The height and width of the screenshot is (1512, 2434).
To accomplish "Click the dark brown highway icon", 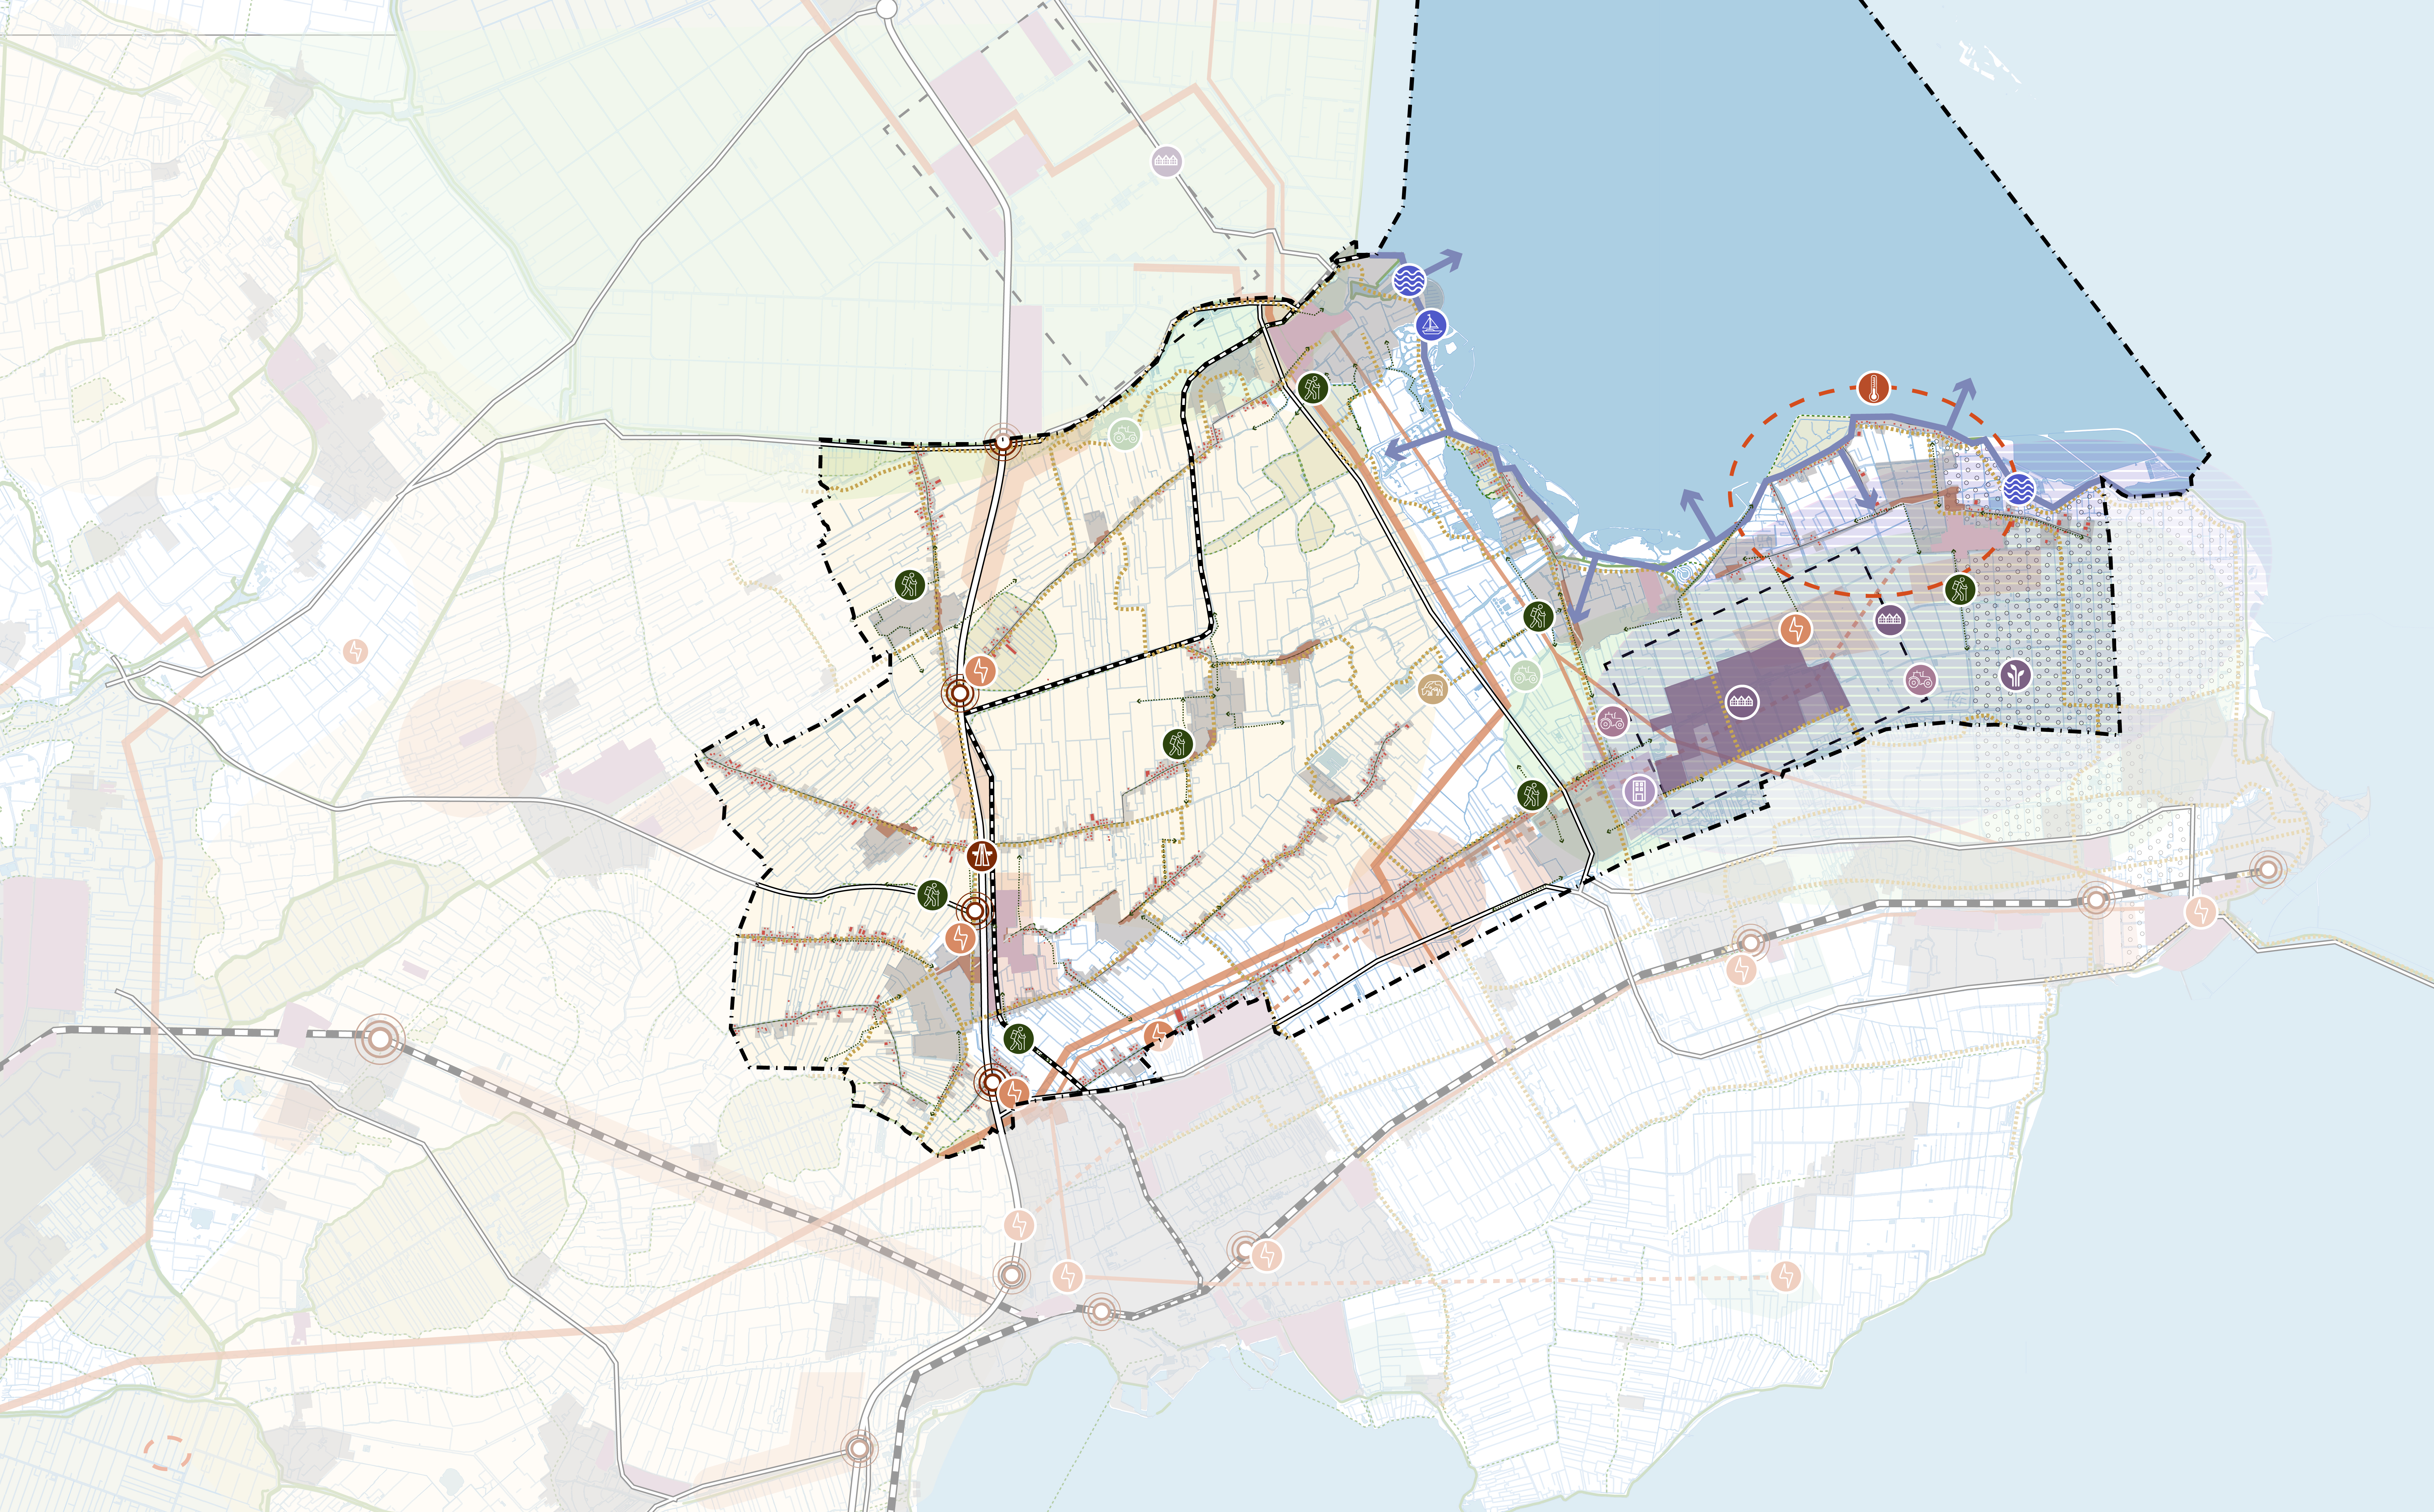I will click(982, 856).
